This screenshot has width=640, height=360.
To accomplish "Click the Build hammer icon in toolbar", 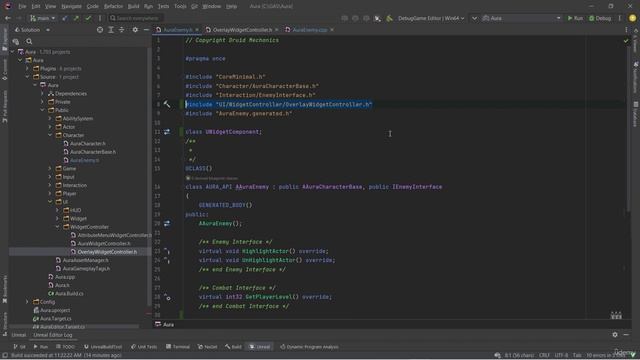I will click(390, 18).
